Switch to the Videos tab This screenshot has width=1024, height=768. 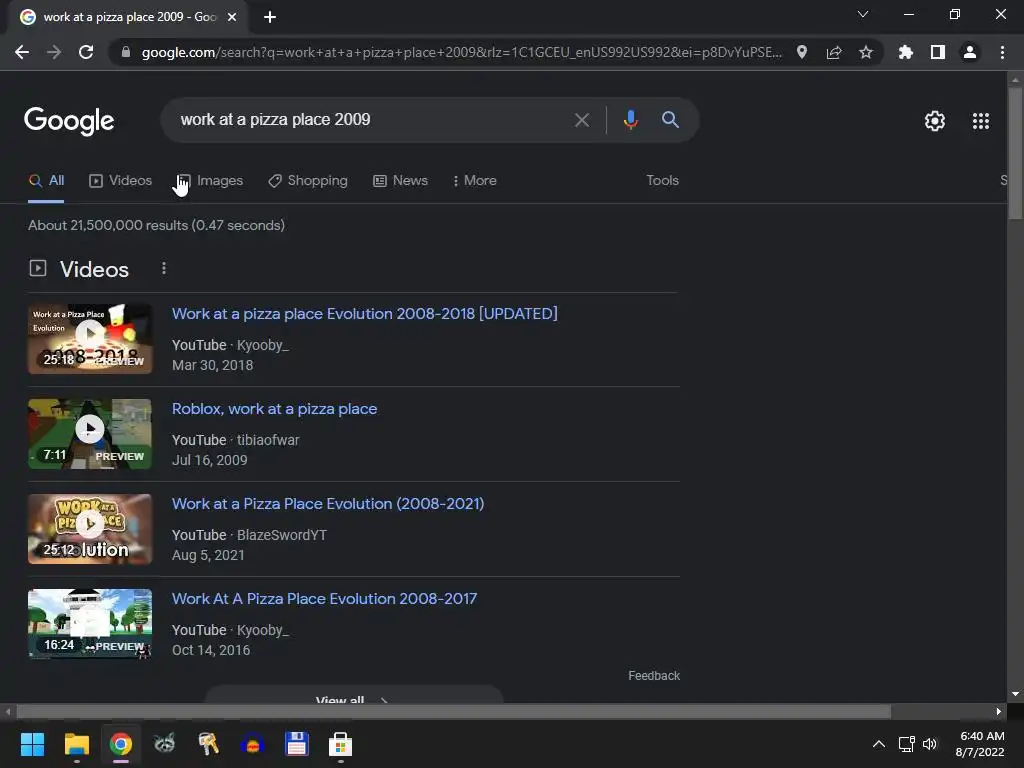120,181
